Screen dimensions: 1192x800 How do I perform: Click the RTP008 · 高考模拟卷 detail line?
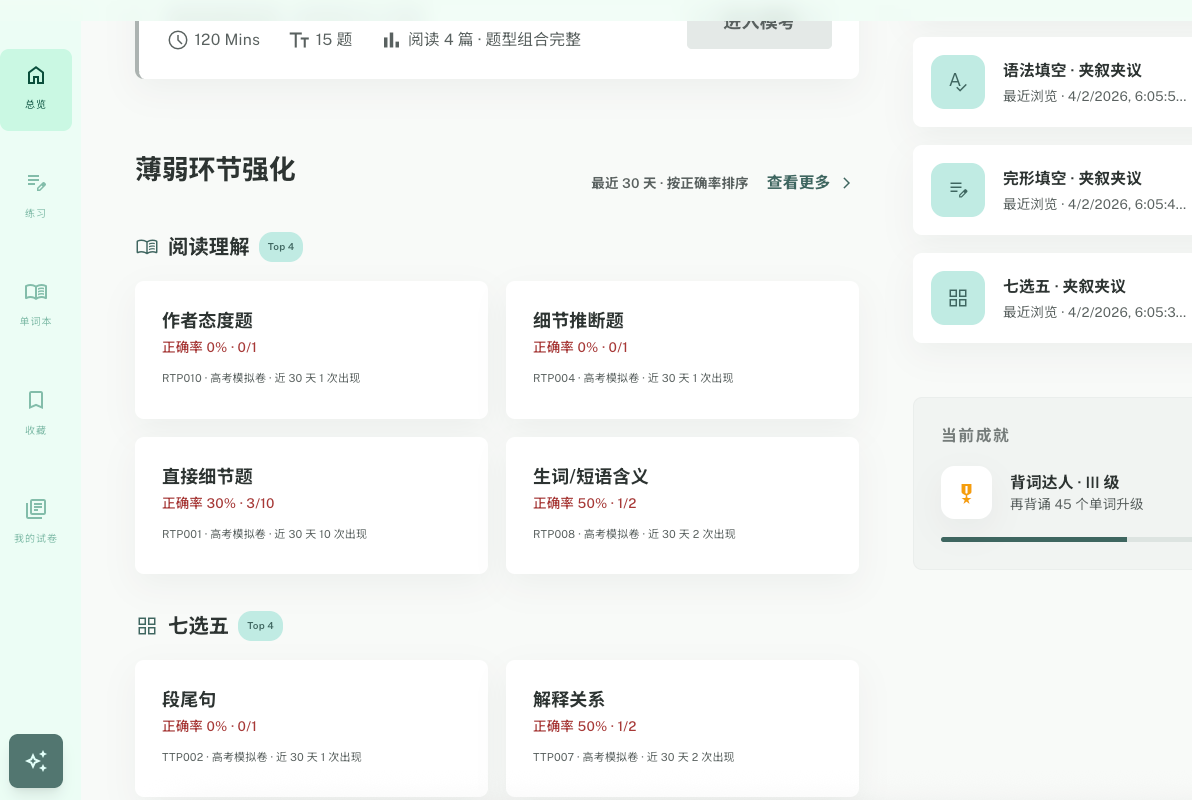634,534
